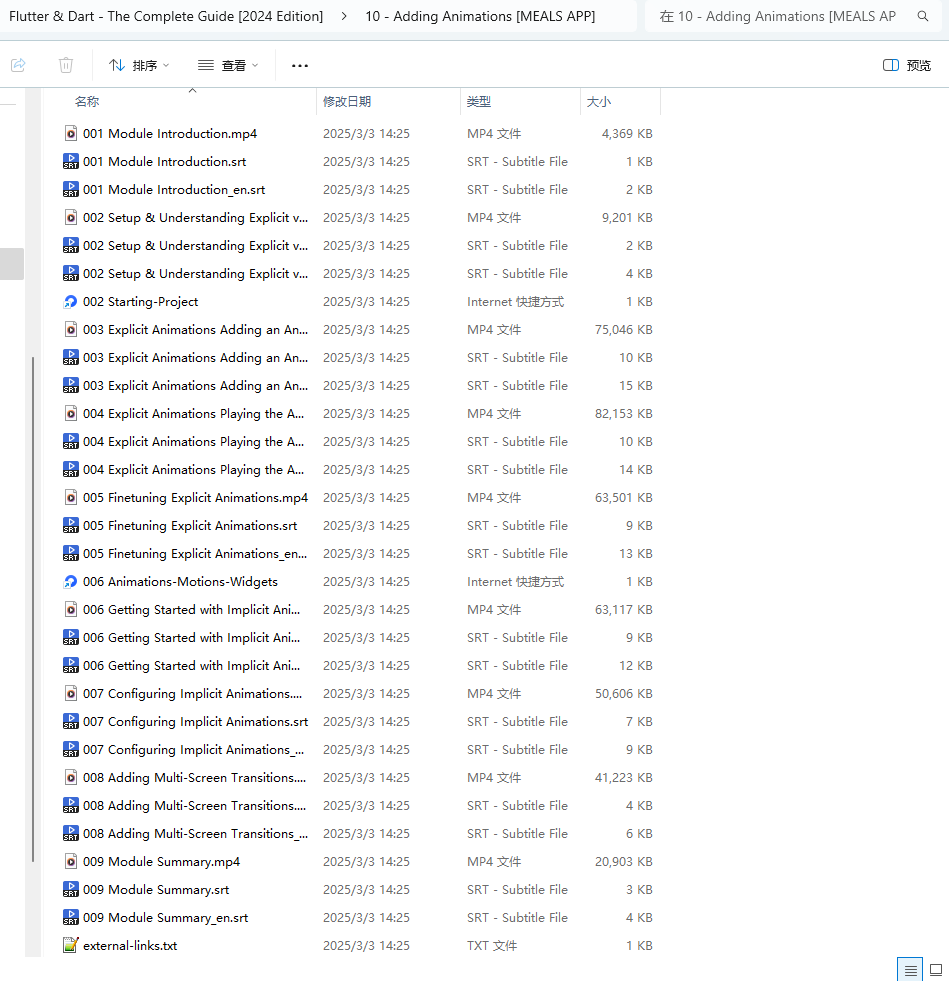Click MP4 icon of 008 Adding Multi-Screen Transitions

(71, 777)
